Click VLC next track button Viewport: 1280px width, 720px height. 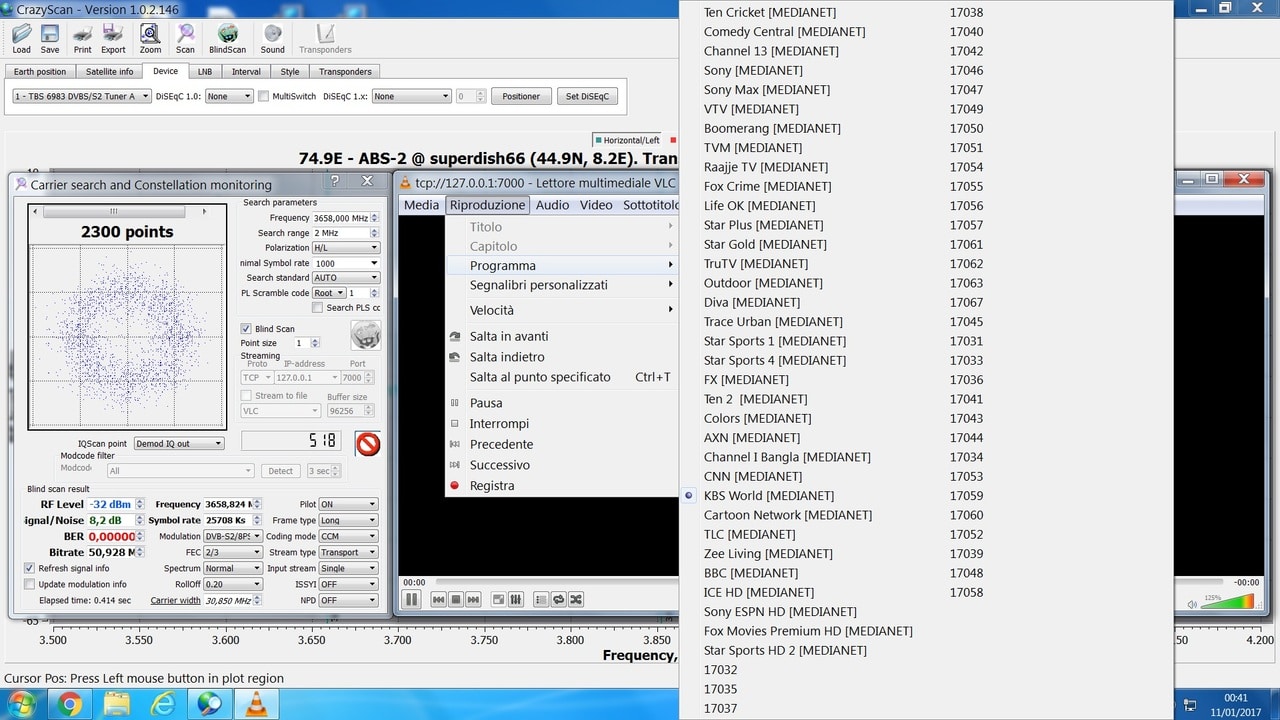(473, 599)
